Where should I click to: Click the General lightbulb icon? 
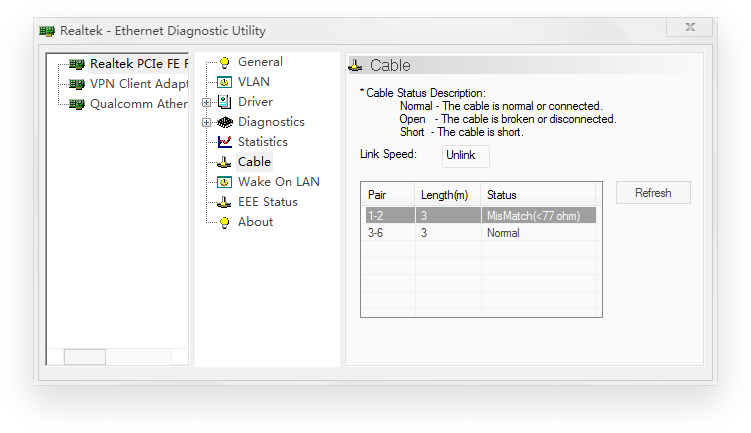224,62
